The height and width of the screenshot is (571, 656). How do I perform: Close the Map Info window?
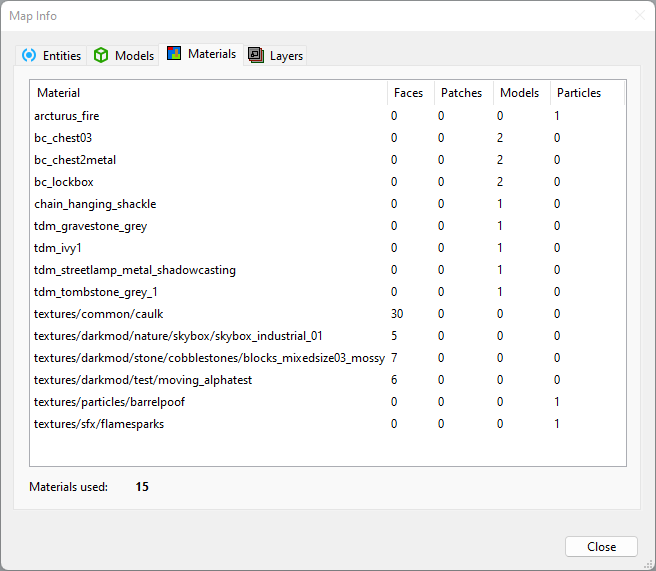point(601,547)
